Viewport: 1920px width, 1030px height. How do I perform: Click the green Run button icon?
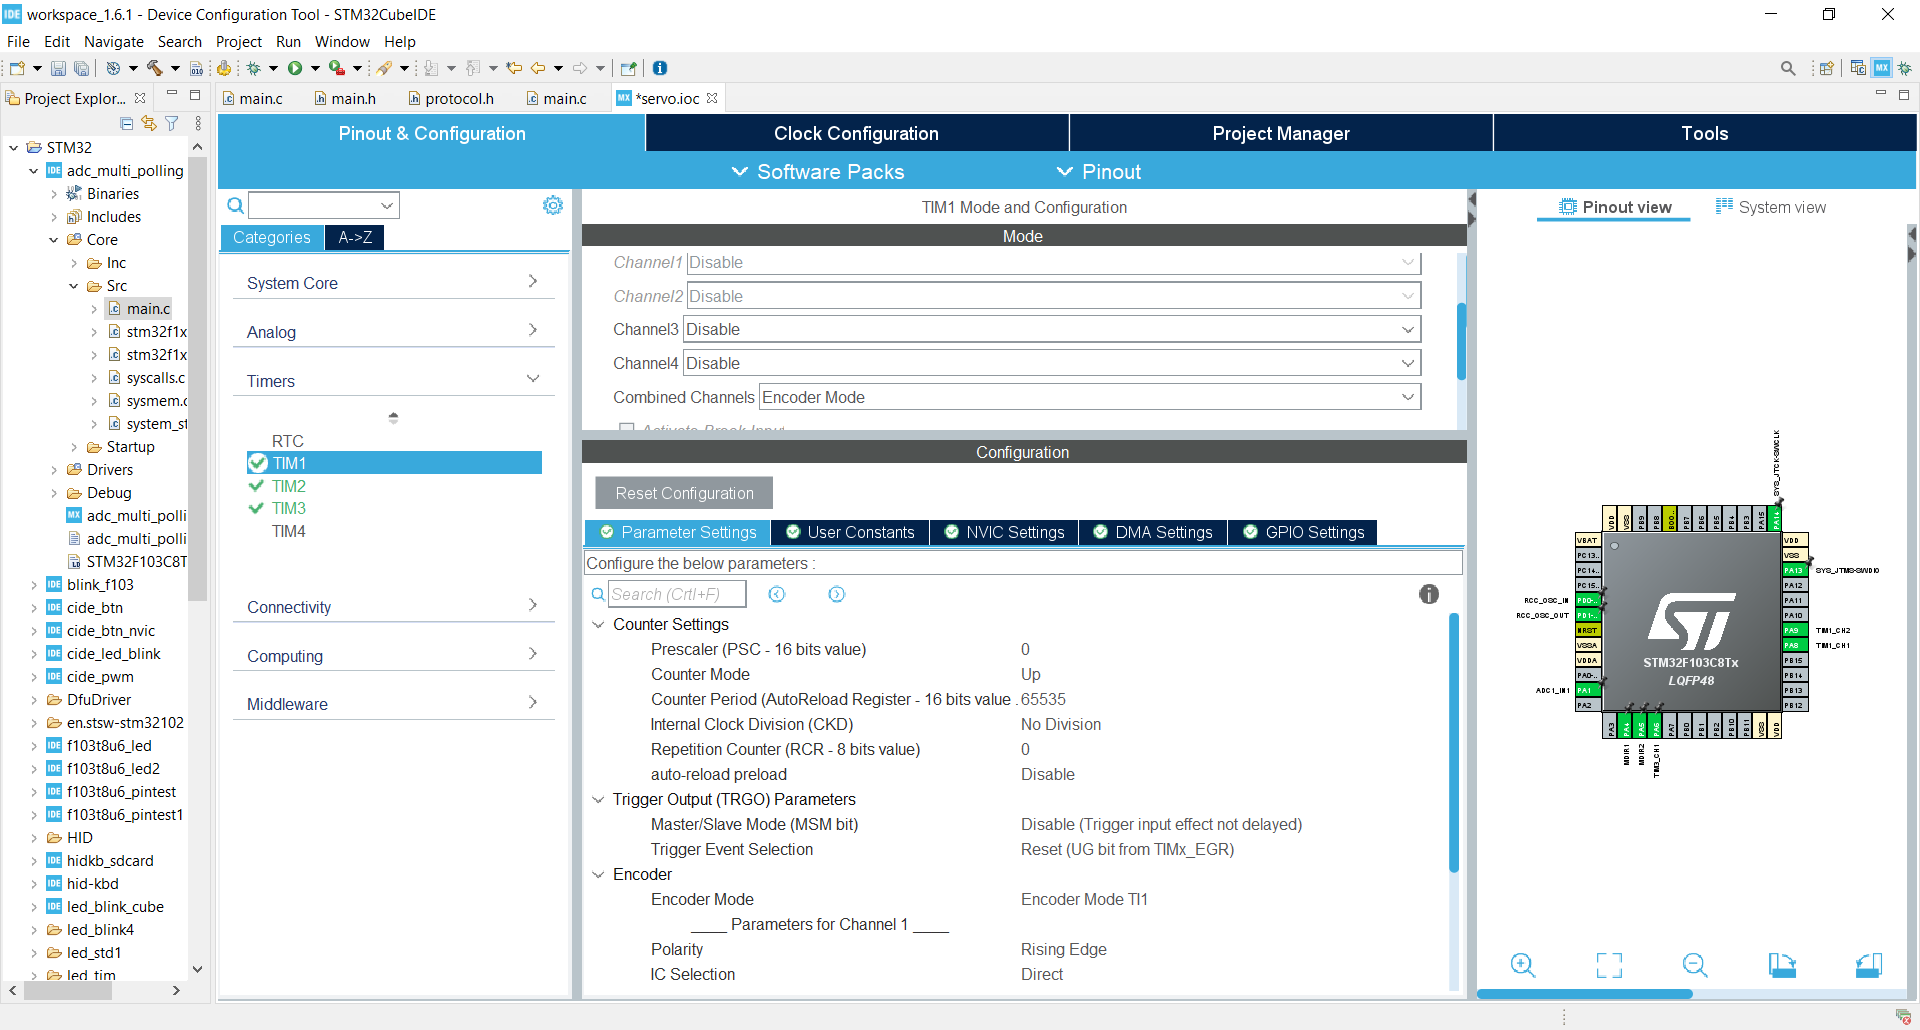pos(295,68)
